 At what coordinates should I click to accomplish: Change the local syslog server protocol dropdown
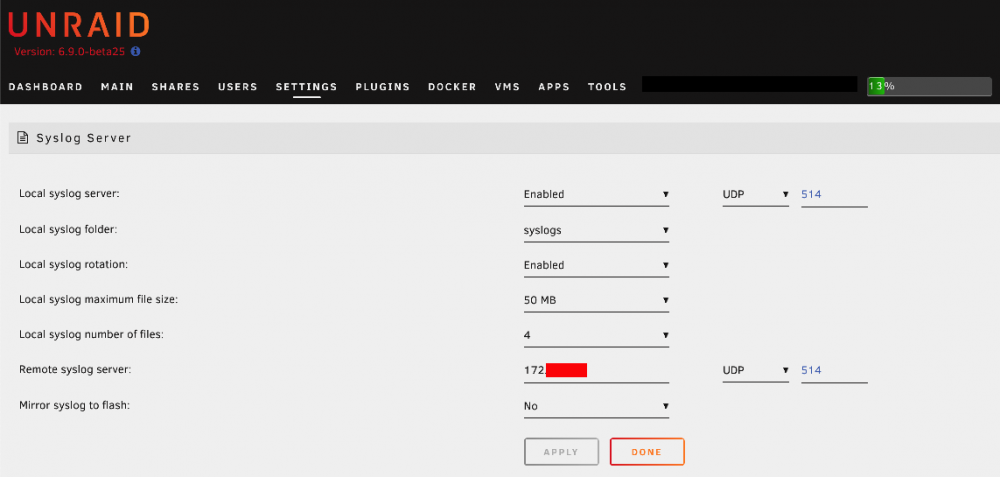(x=756, y=194)
